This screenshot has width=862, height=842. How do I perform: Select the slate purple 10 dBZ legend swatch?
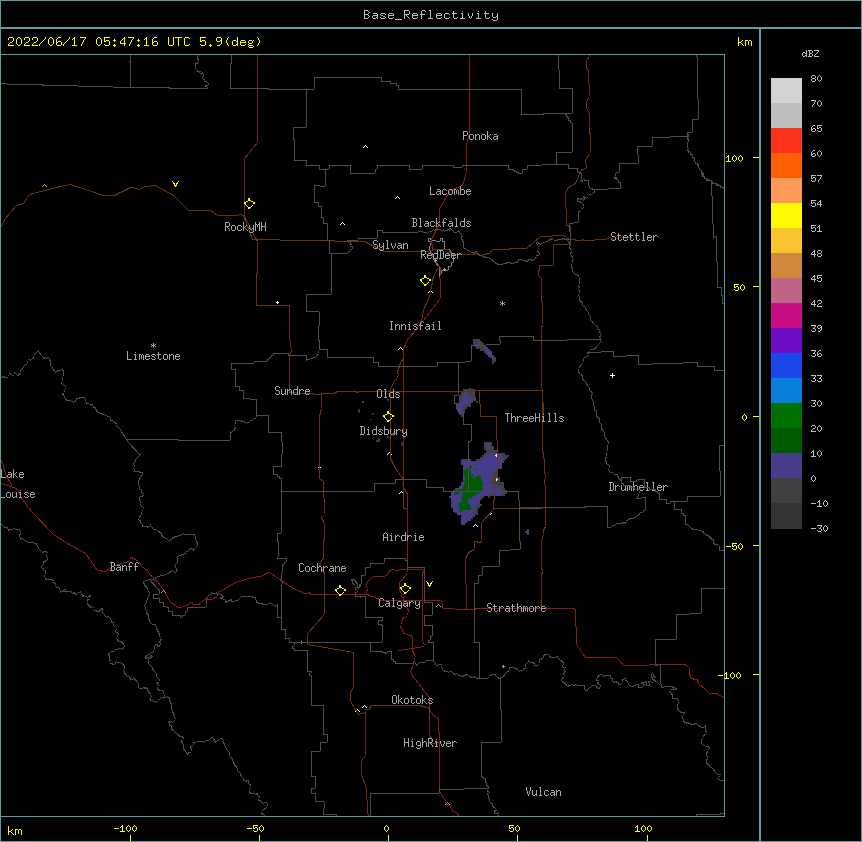tap(786, 466)
